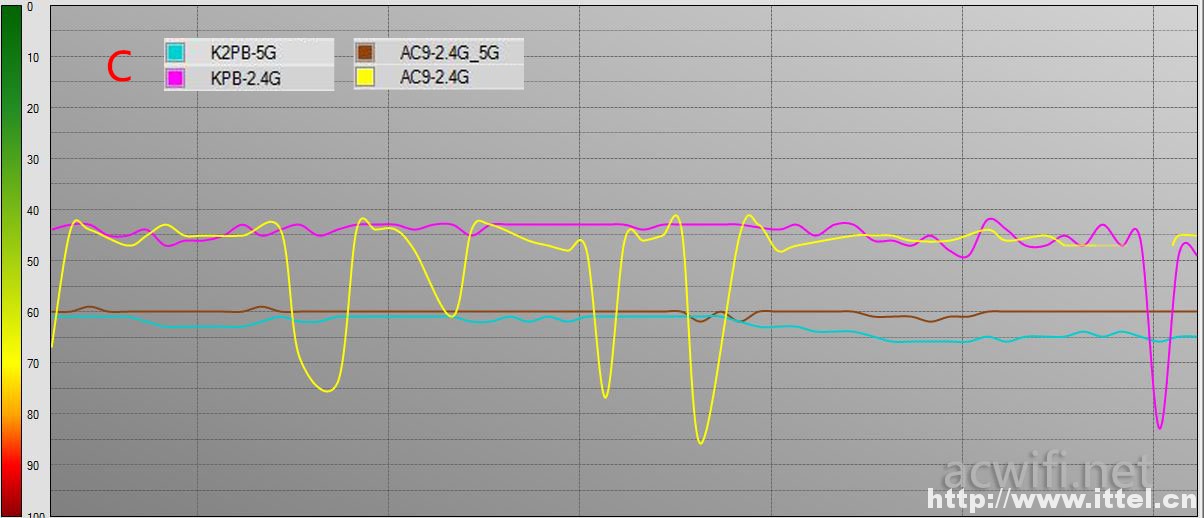This screenshot has height=518, width=1204.
Task: Click the 50 value on signal scale
Action: pos(33,261)
